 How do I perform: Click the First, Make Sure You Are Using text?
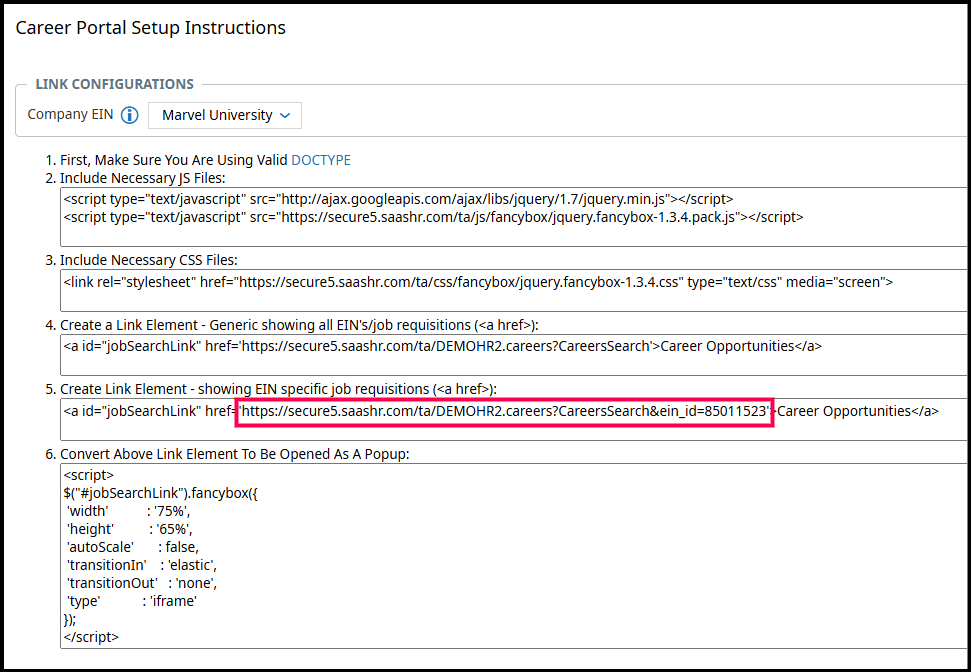pos(175,160)
